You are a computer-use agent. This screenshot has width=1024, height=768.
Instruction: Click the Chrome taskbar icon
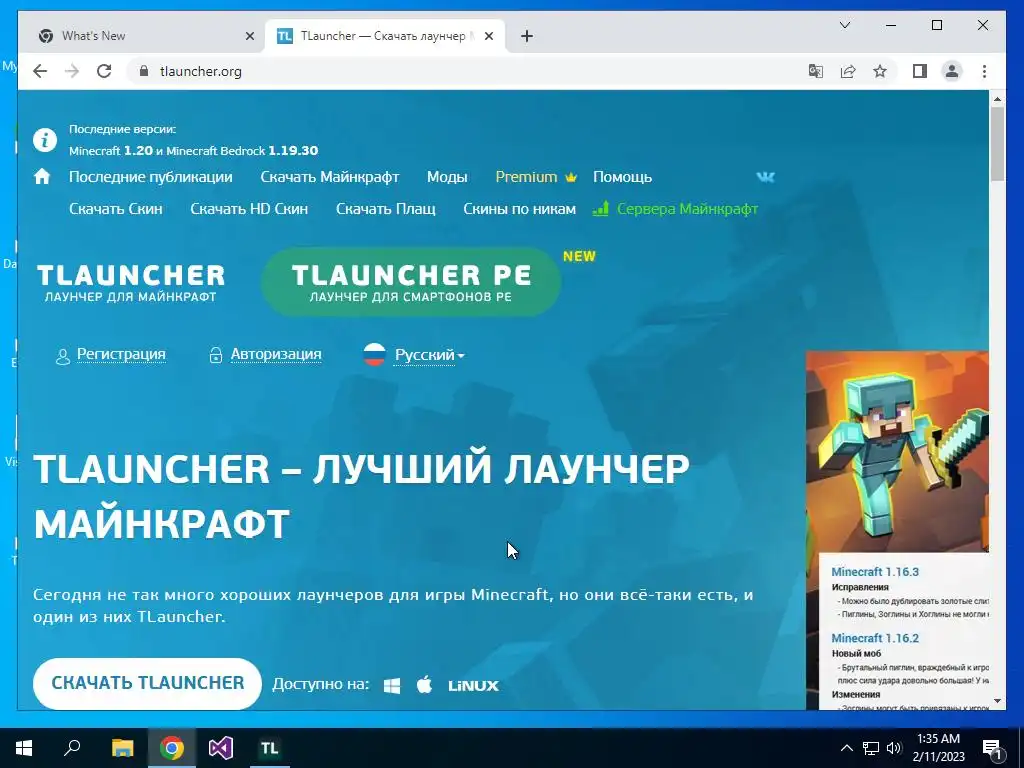tap(172, 748)
